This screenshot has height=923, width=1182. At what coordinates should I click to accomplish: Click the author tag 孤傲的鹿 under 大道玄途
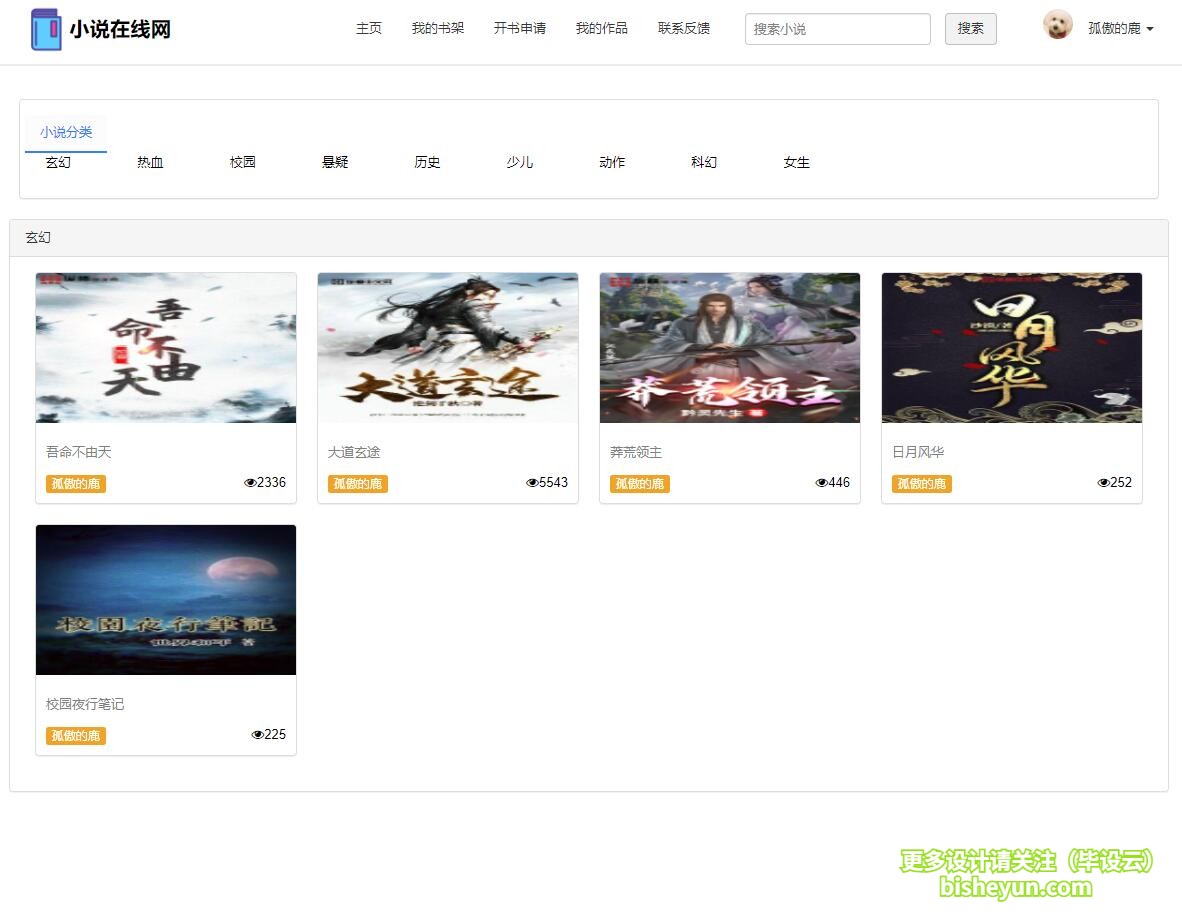tap(357, 483)
